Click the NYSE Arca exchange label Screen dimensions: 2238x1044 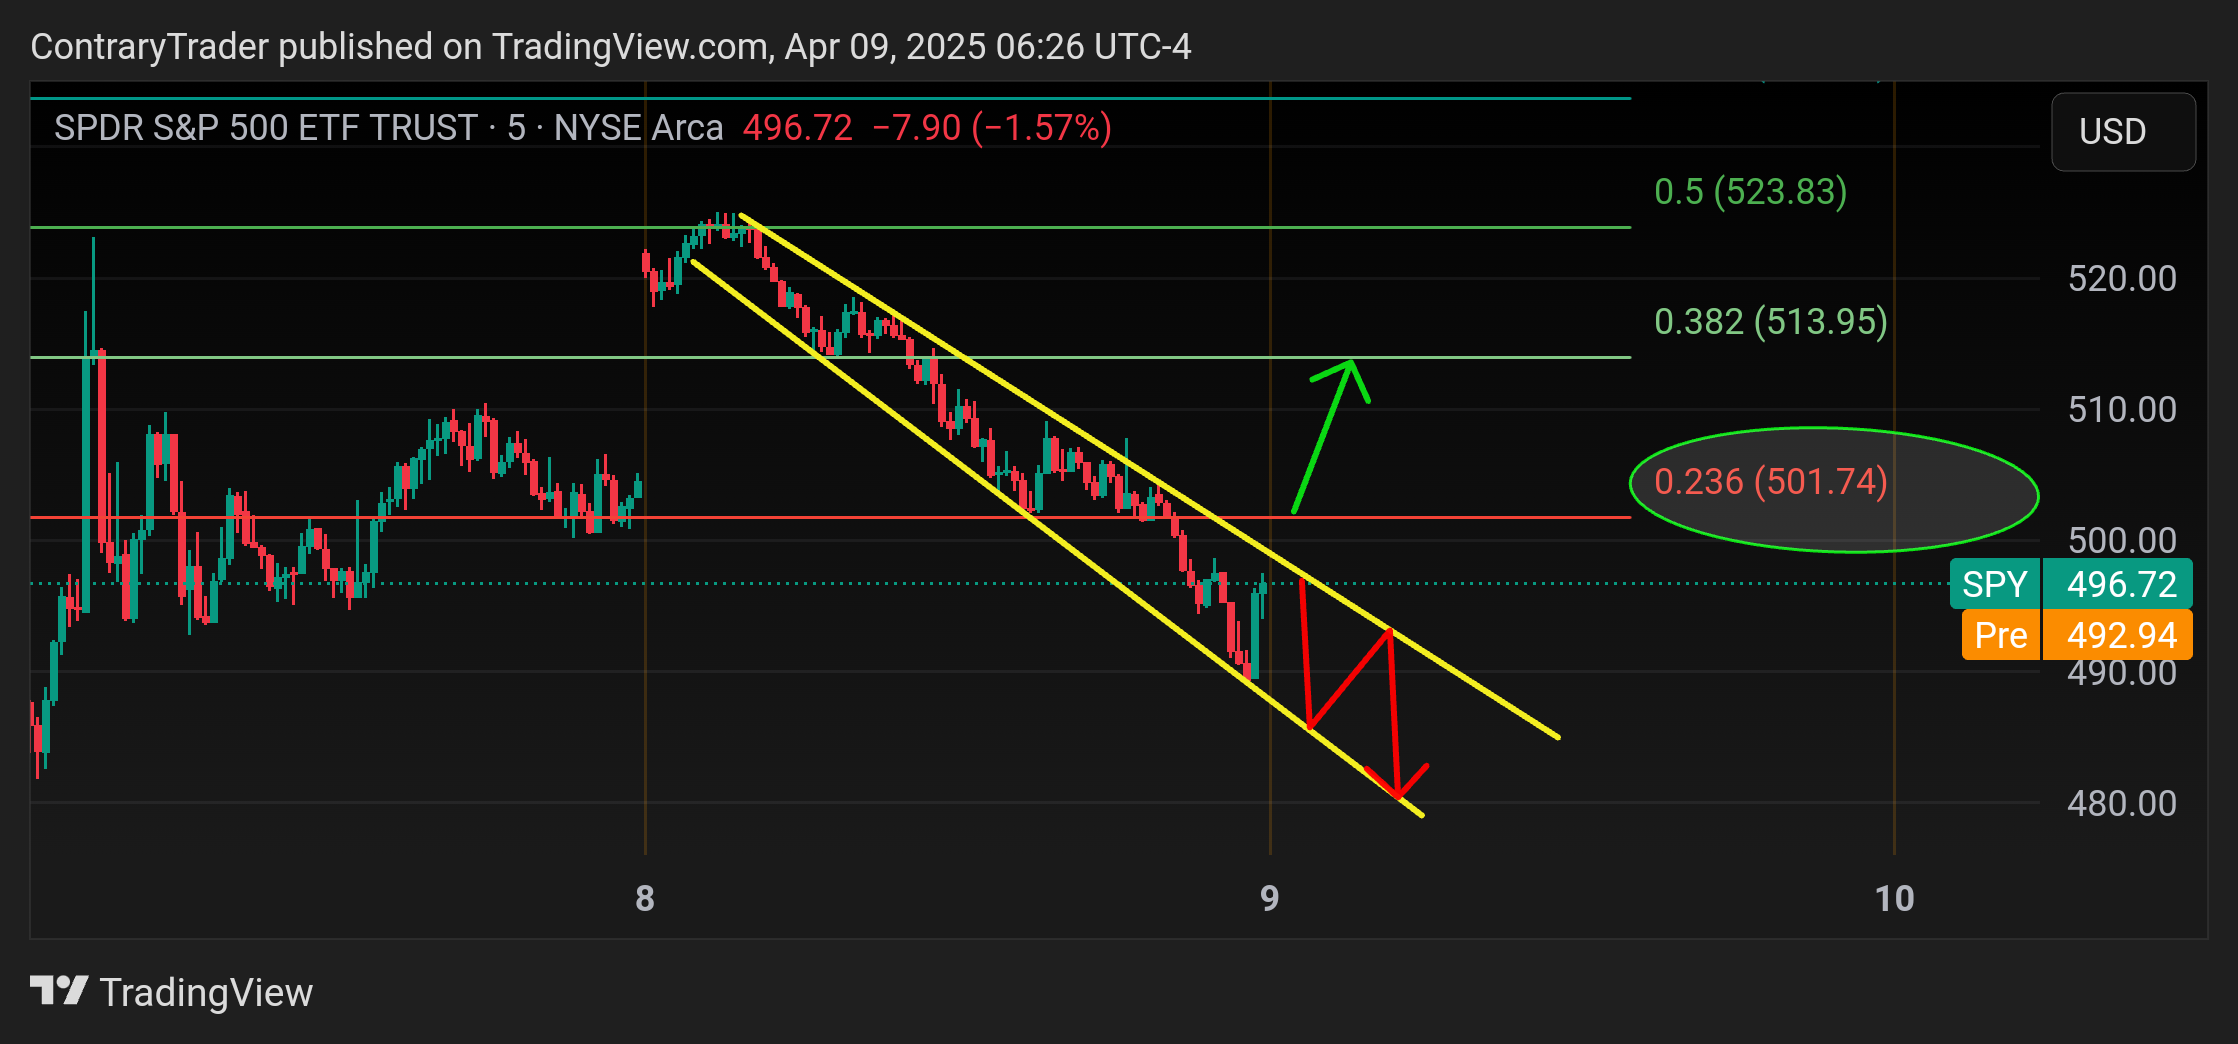coord(638,128)
